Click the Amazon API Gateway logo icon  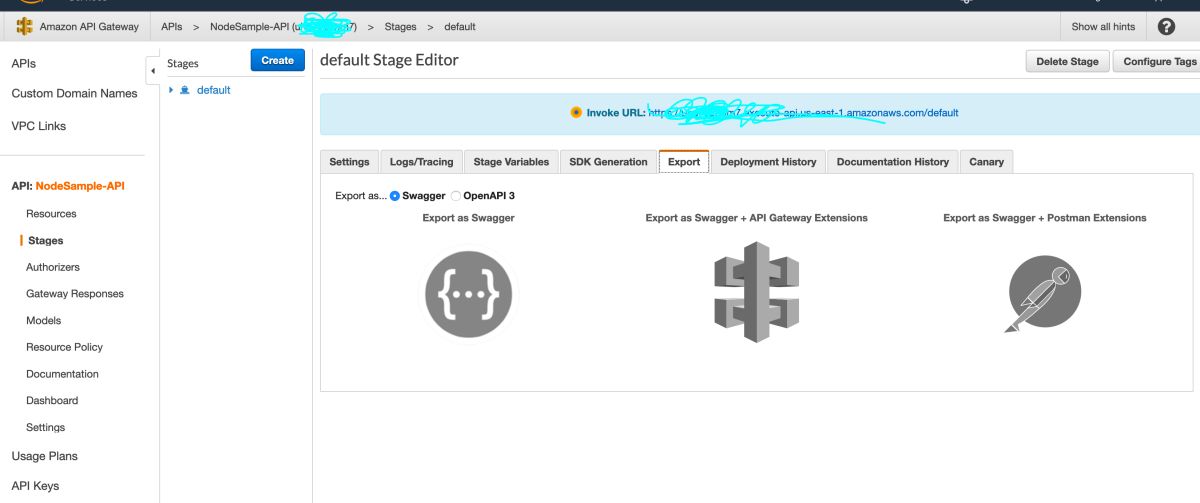25,26
